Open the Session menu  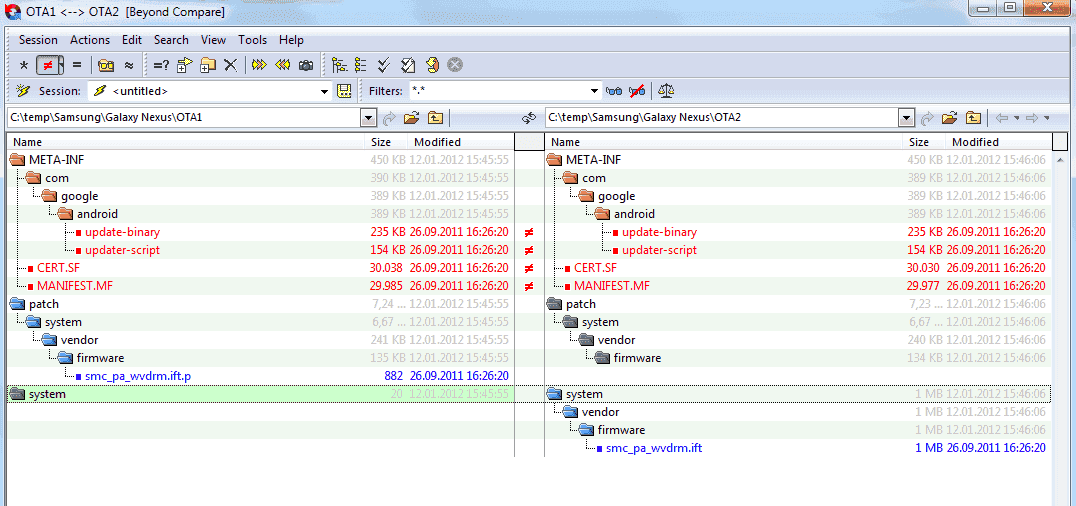tap(38, 40)
